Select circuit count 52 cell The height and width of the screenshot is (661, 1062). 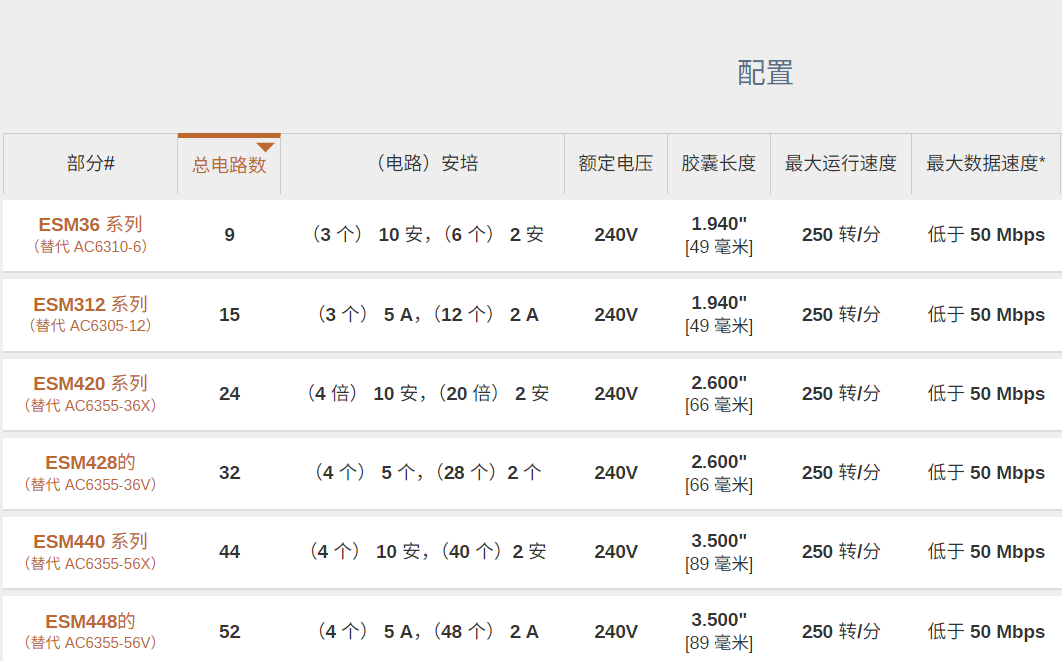[230, 632]
